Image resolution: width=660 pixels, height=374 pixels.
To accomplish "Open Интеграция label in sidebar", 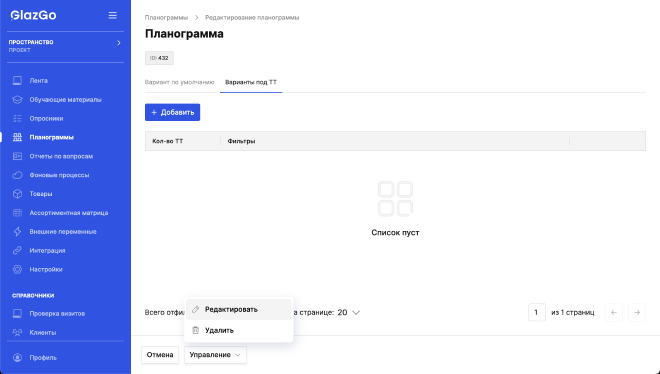I will point(47,251).
